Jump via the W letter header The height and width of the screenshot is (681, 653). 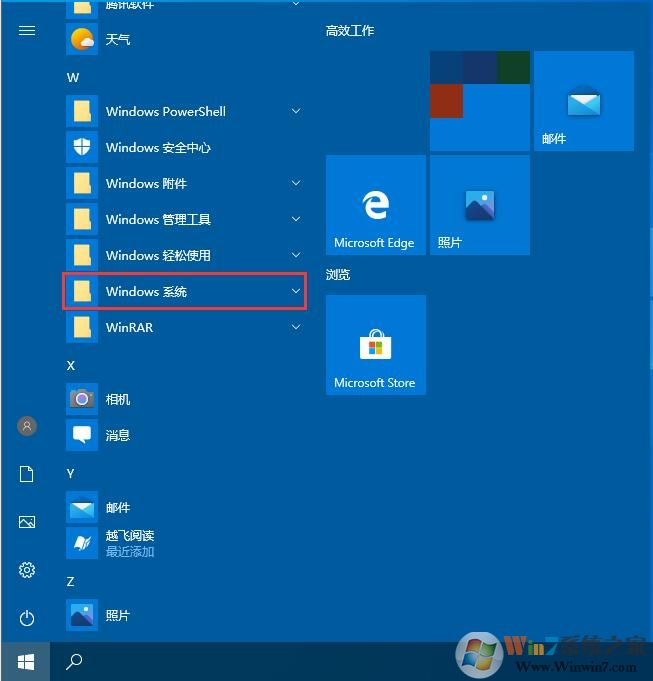click(73, 78)
